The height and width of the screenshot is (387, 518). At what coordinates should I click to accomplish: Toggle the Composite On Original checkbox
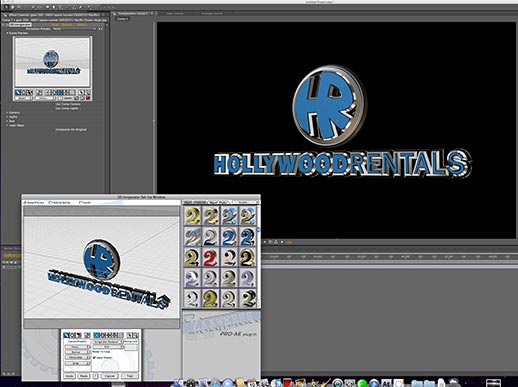[53, 129]
